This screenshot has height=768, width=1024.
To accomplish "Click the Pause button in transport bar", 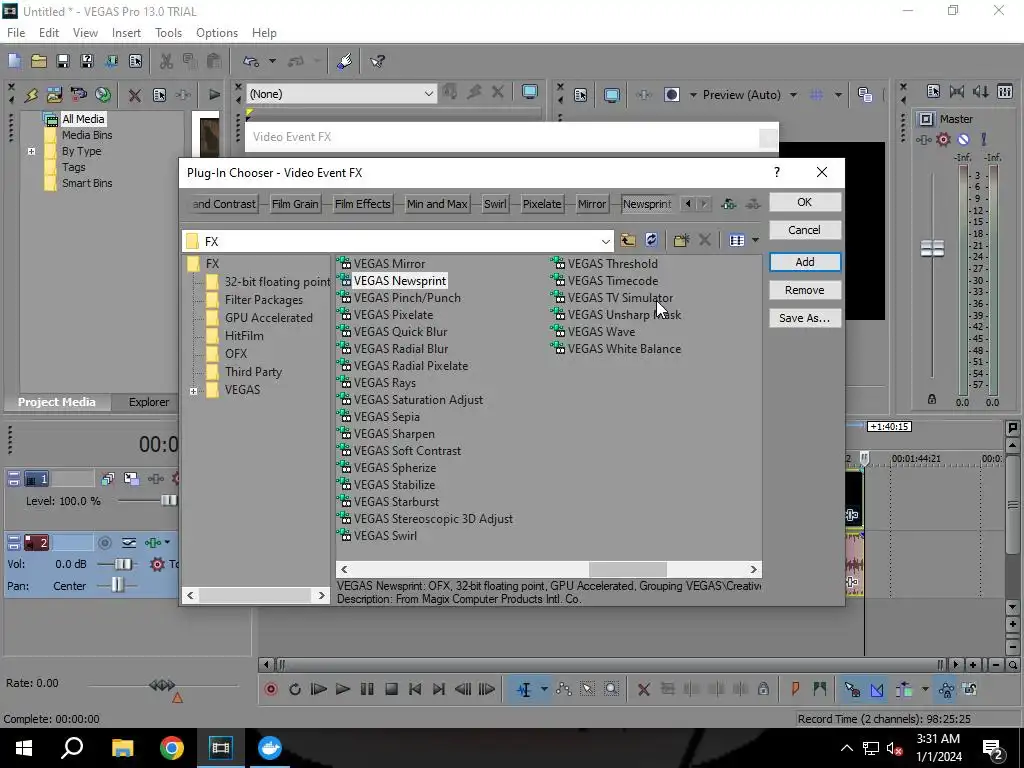I will (x=367, y=689).
